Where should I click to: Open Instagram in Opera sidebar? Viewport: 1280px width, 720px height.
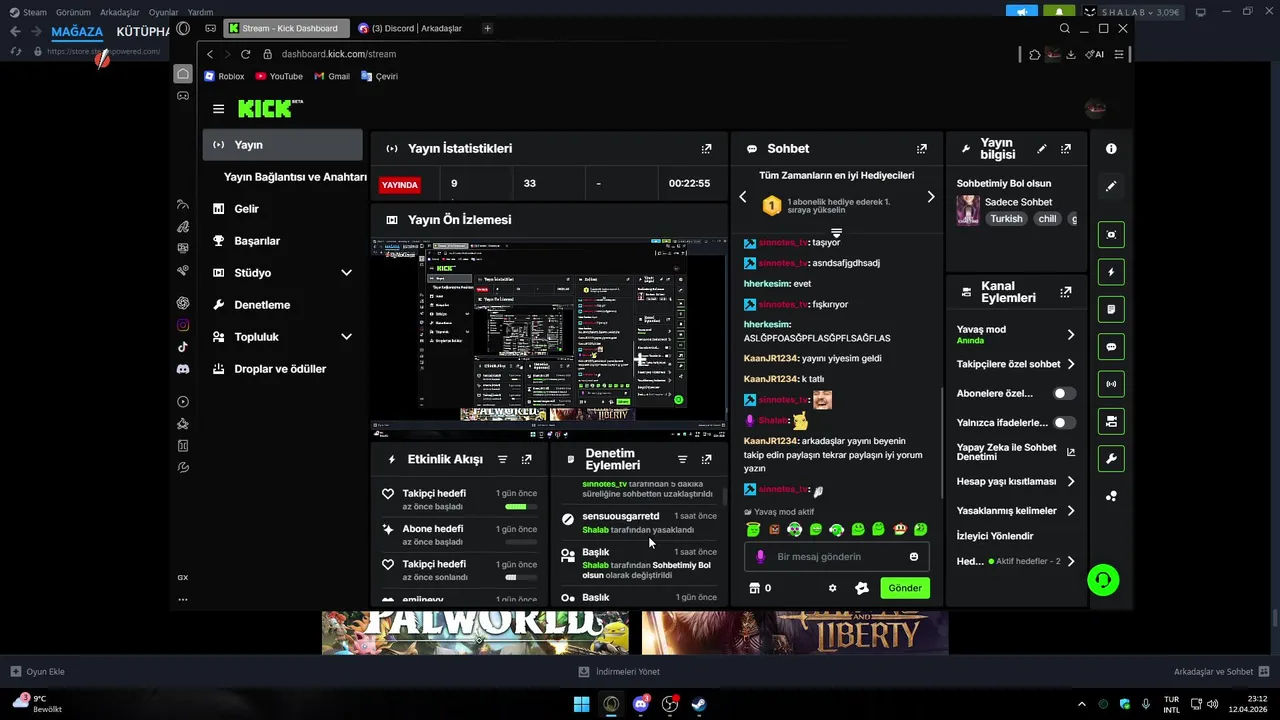coord(183,325)
